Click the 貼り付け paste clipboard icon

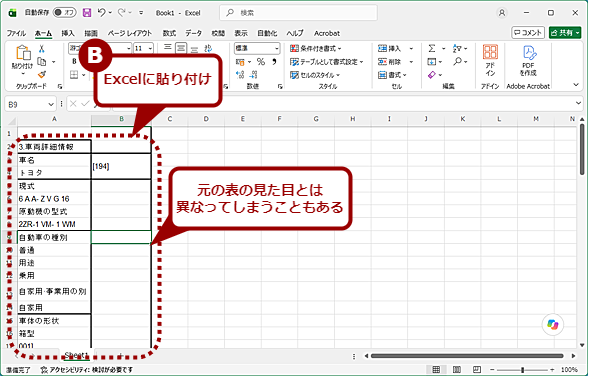pos(23,53)
